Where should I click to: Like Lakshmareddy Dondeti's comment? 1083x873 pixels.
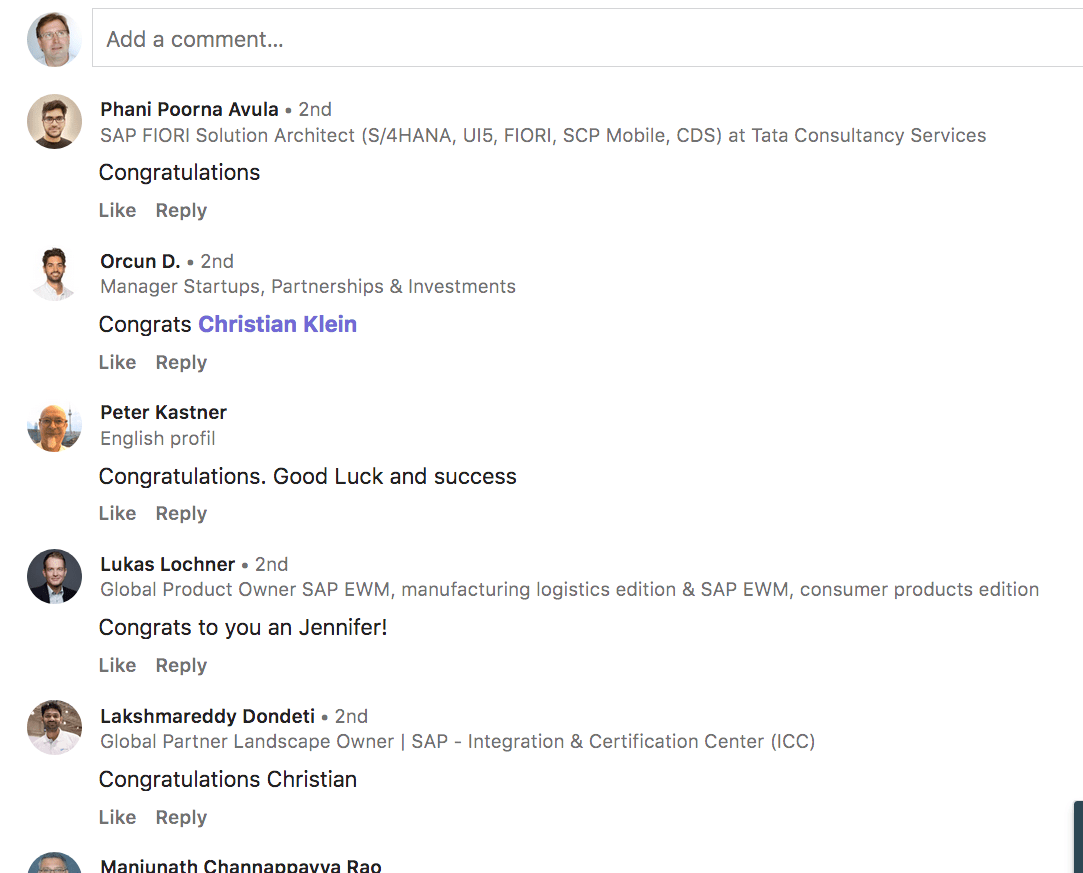click(117, 817)
